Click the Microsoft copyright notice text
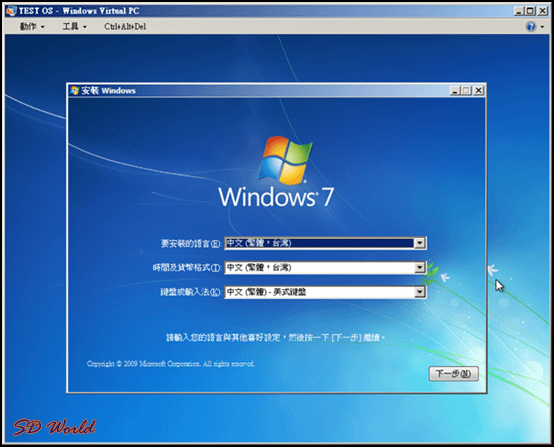Image resolution: width=554 pixels, height=447 pixels. pos(171,364)
